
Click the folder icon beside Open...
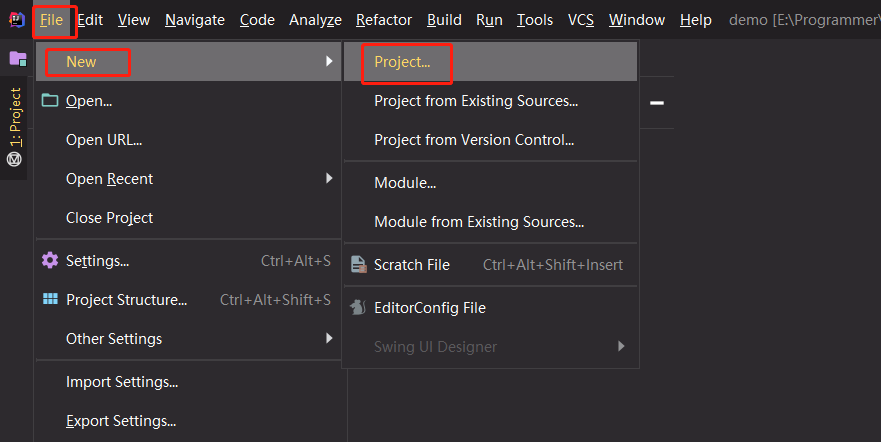coord(50,100)
